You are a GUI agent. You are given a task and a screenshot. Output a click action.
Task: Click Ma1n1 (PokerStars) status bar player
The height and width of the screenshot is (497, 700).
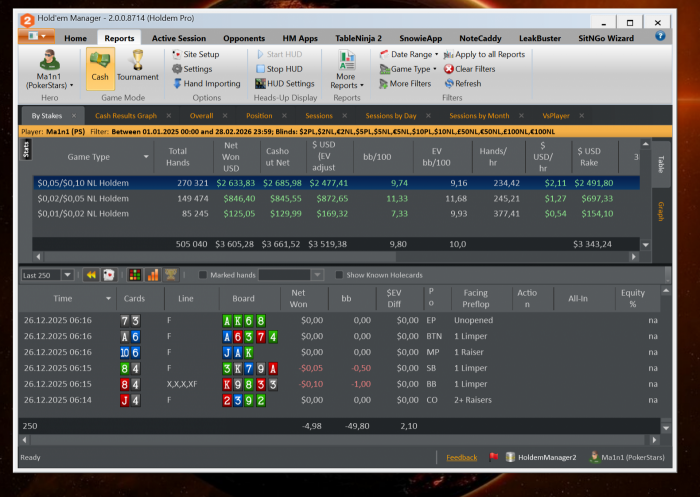pos(627,457)
